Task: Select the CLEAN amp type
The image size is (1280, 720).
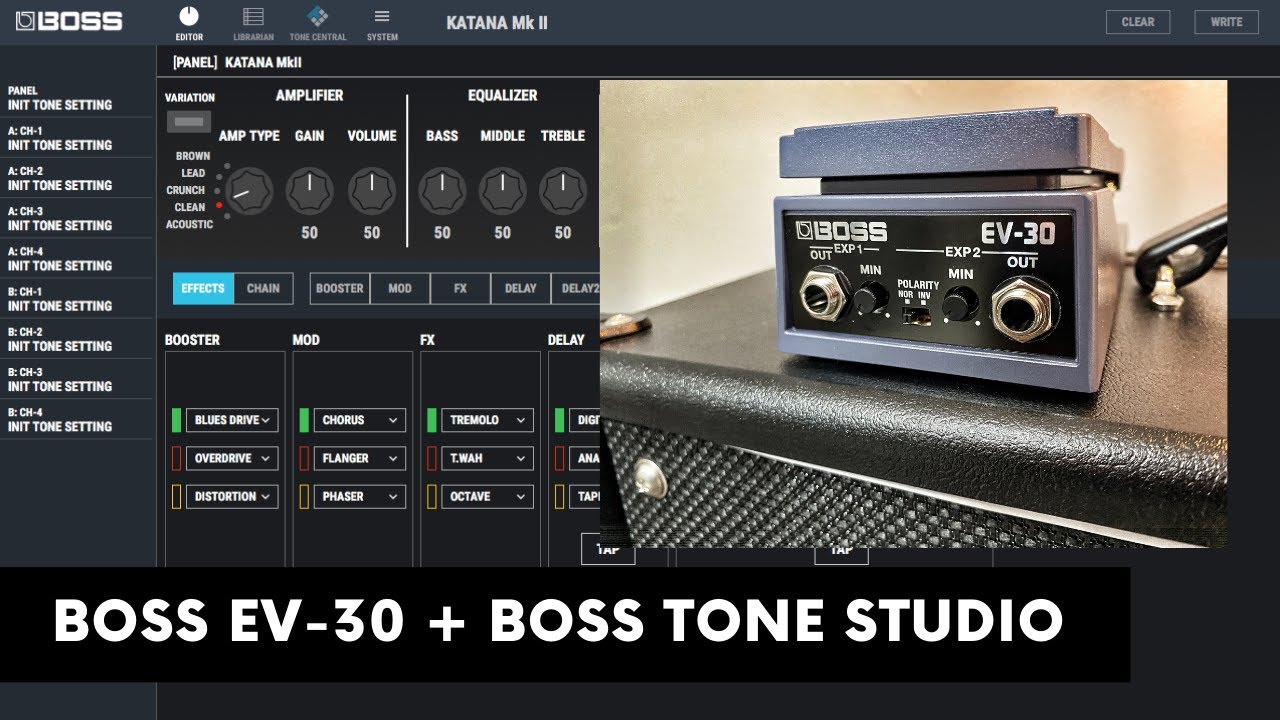Action: (x=190, y=207)
